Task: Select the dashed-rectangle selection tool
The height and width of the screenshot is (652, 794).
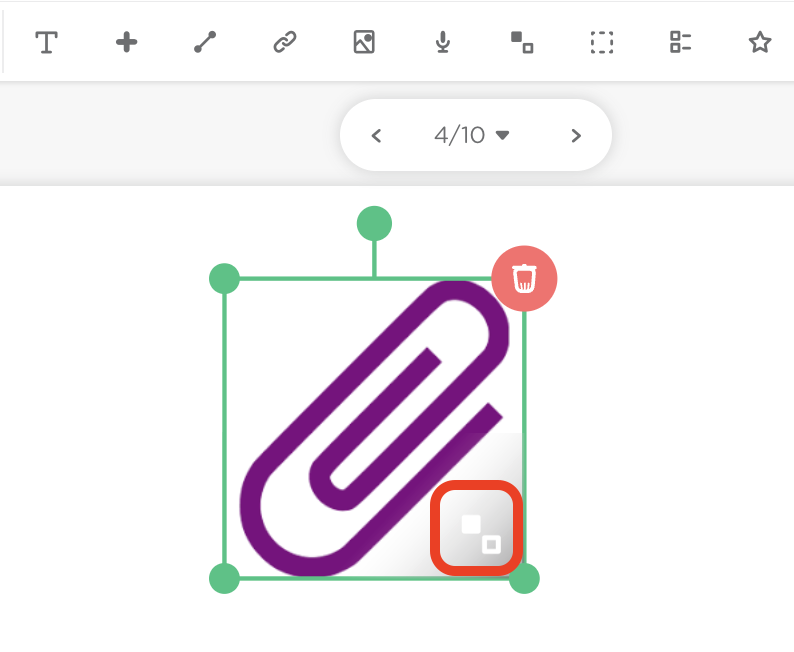Action: point(602,42)
